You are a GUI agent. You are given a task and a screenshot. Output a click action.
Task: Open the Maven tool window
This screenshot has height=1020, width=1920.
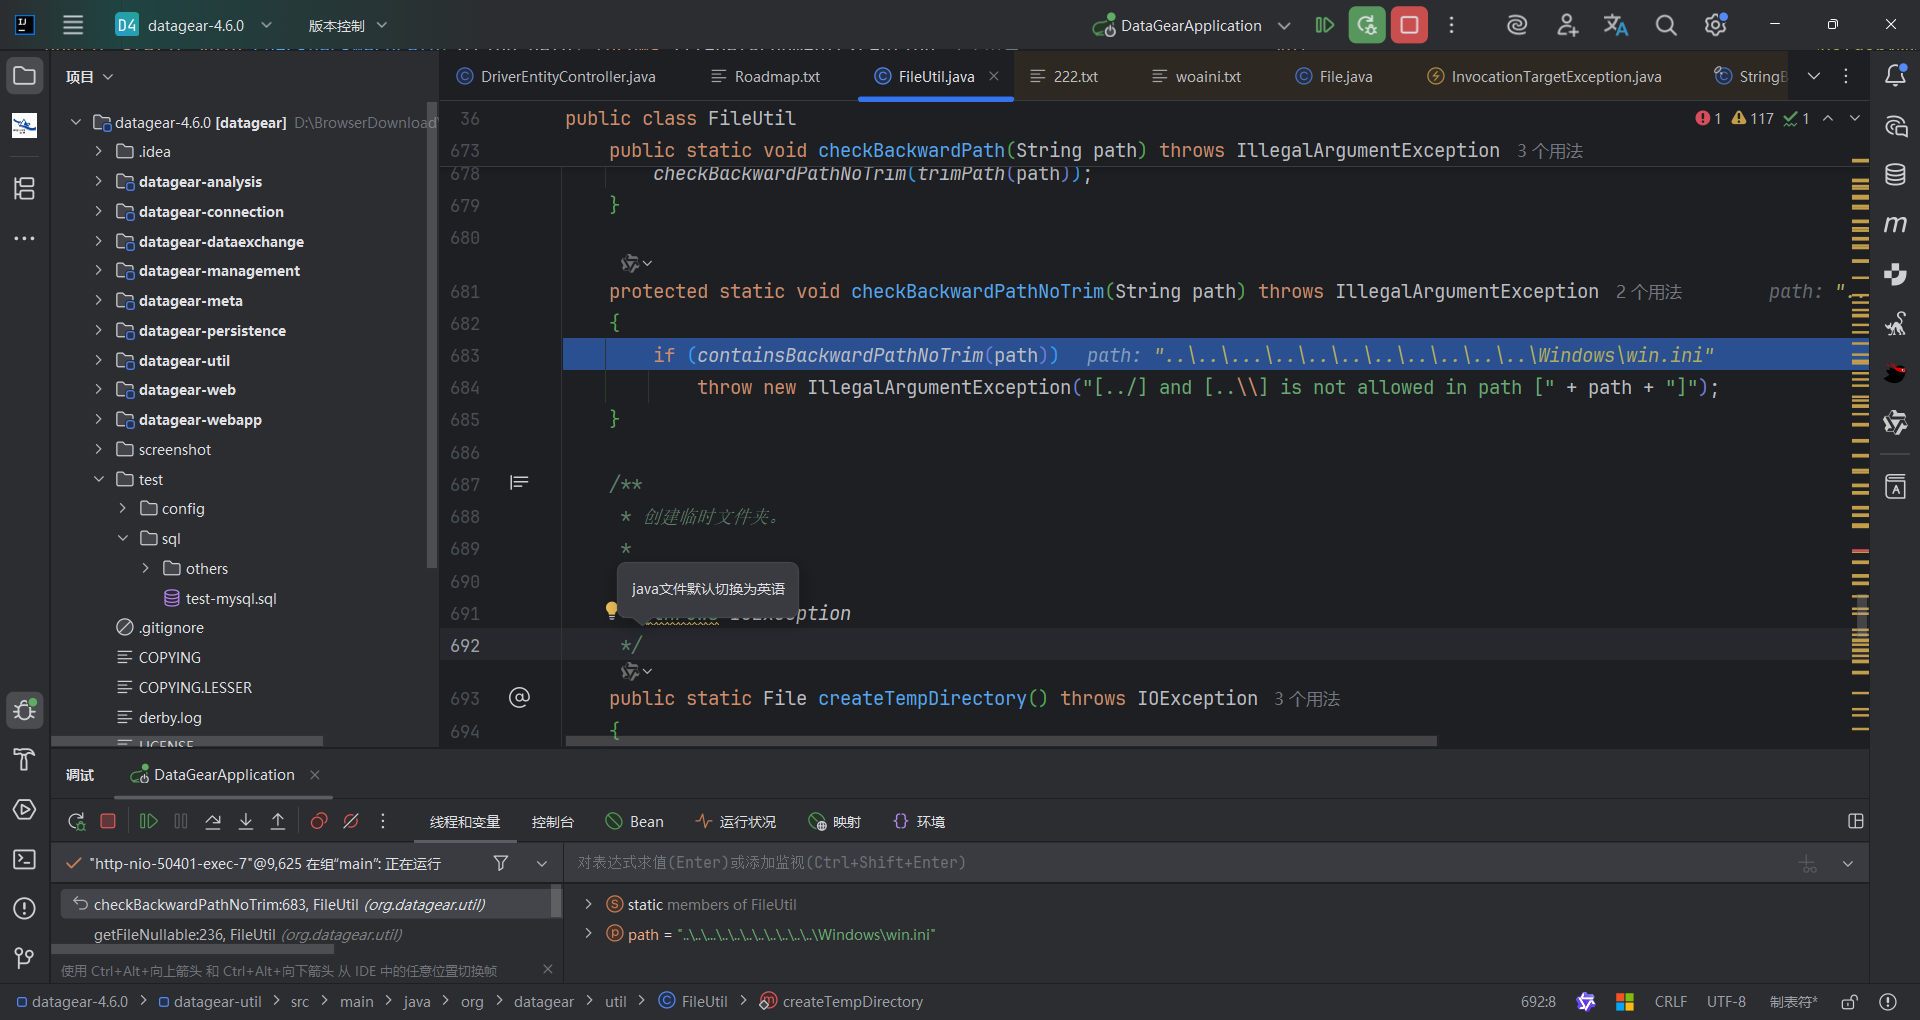[x=1895, y=224]
